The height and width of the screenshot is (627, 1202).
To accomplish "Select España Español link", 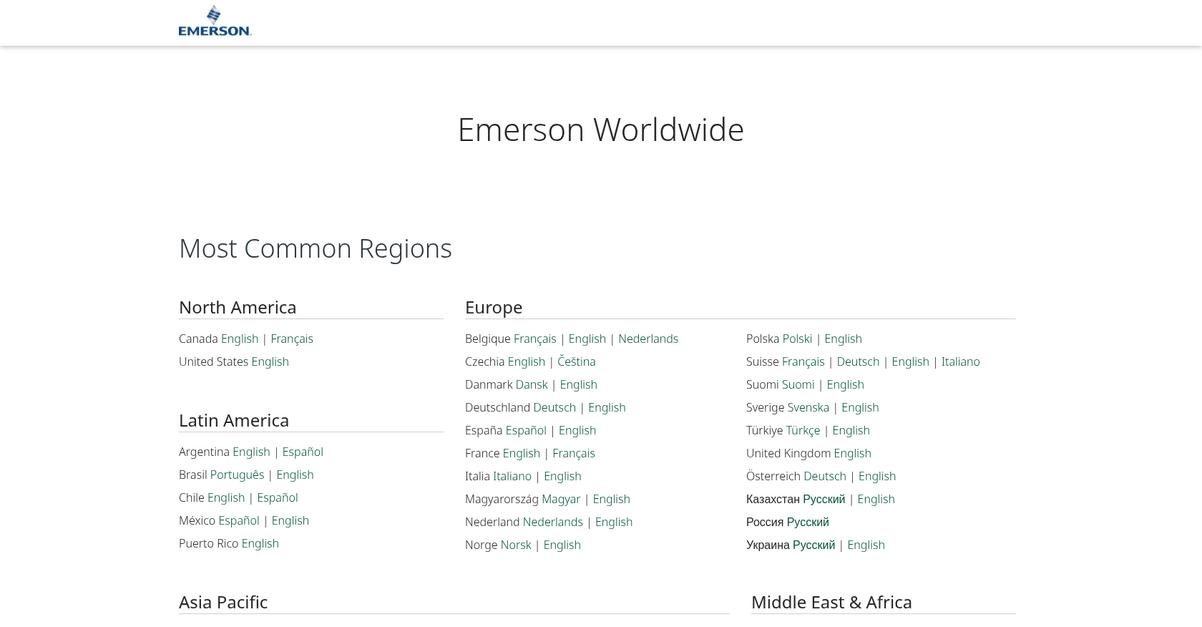I will pos(526,431).
